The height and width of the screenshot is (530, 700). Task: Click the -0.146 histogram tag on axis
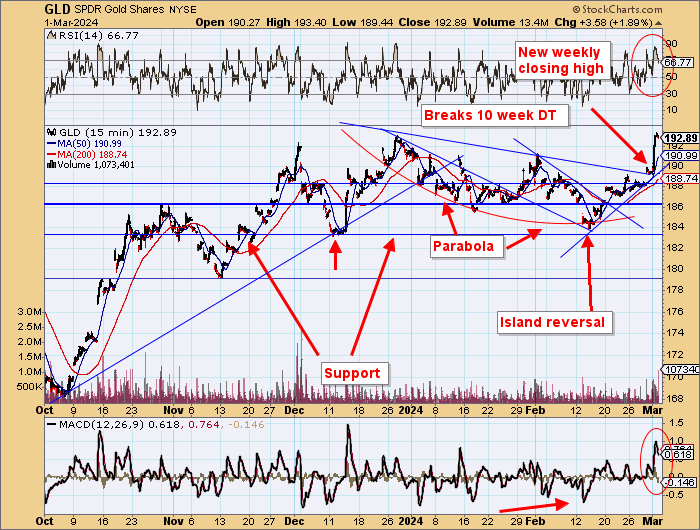679,482
